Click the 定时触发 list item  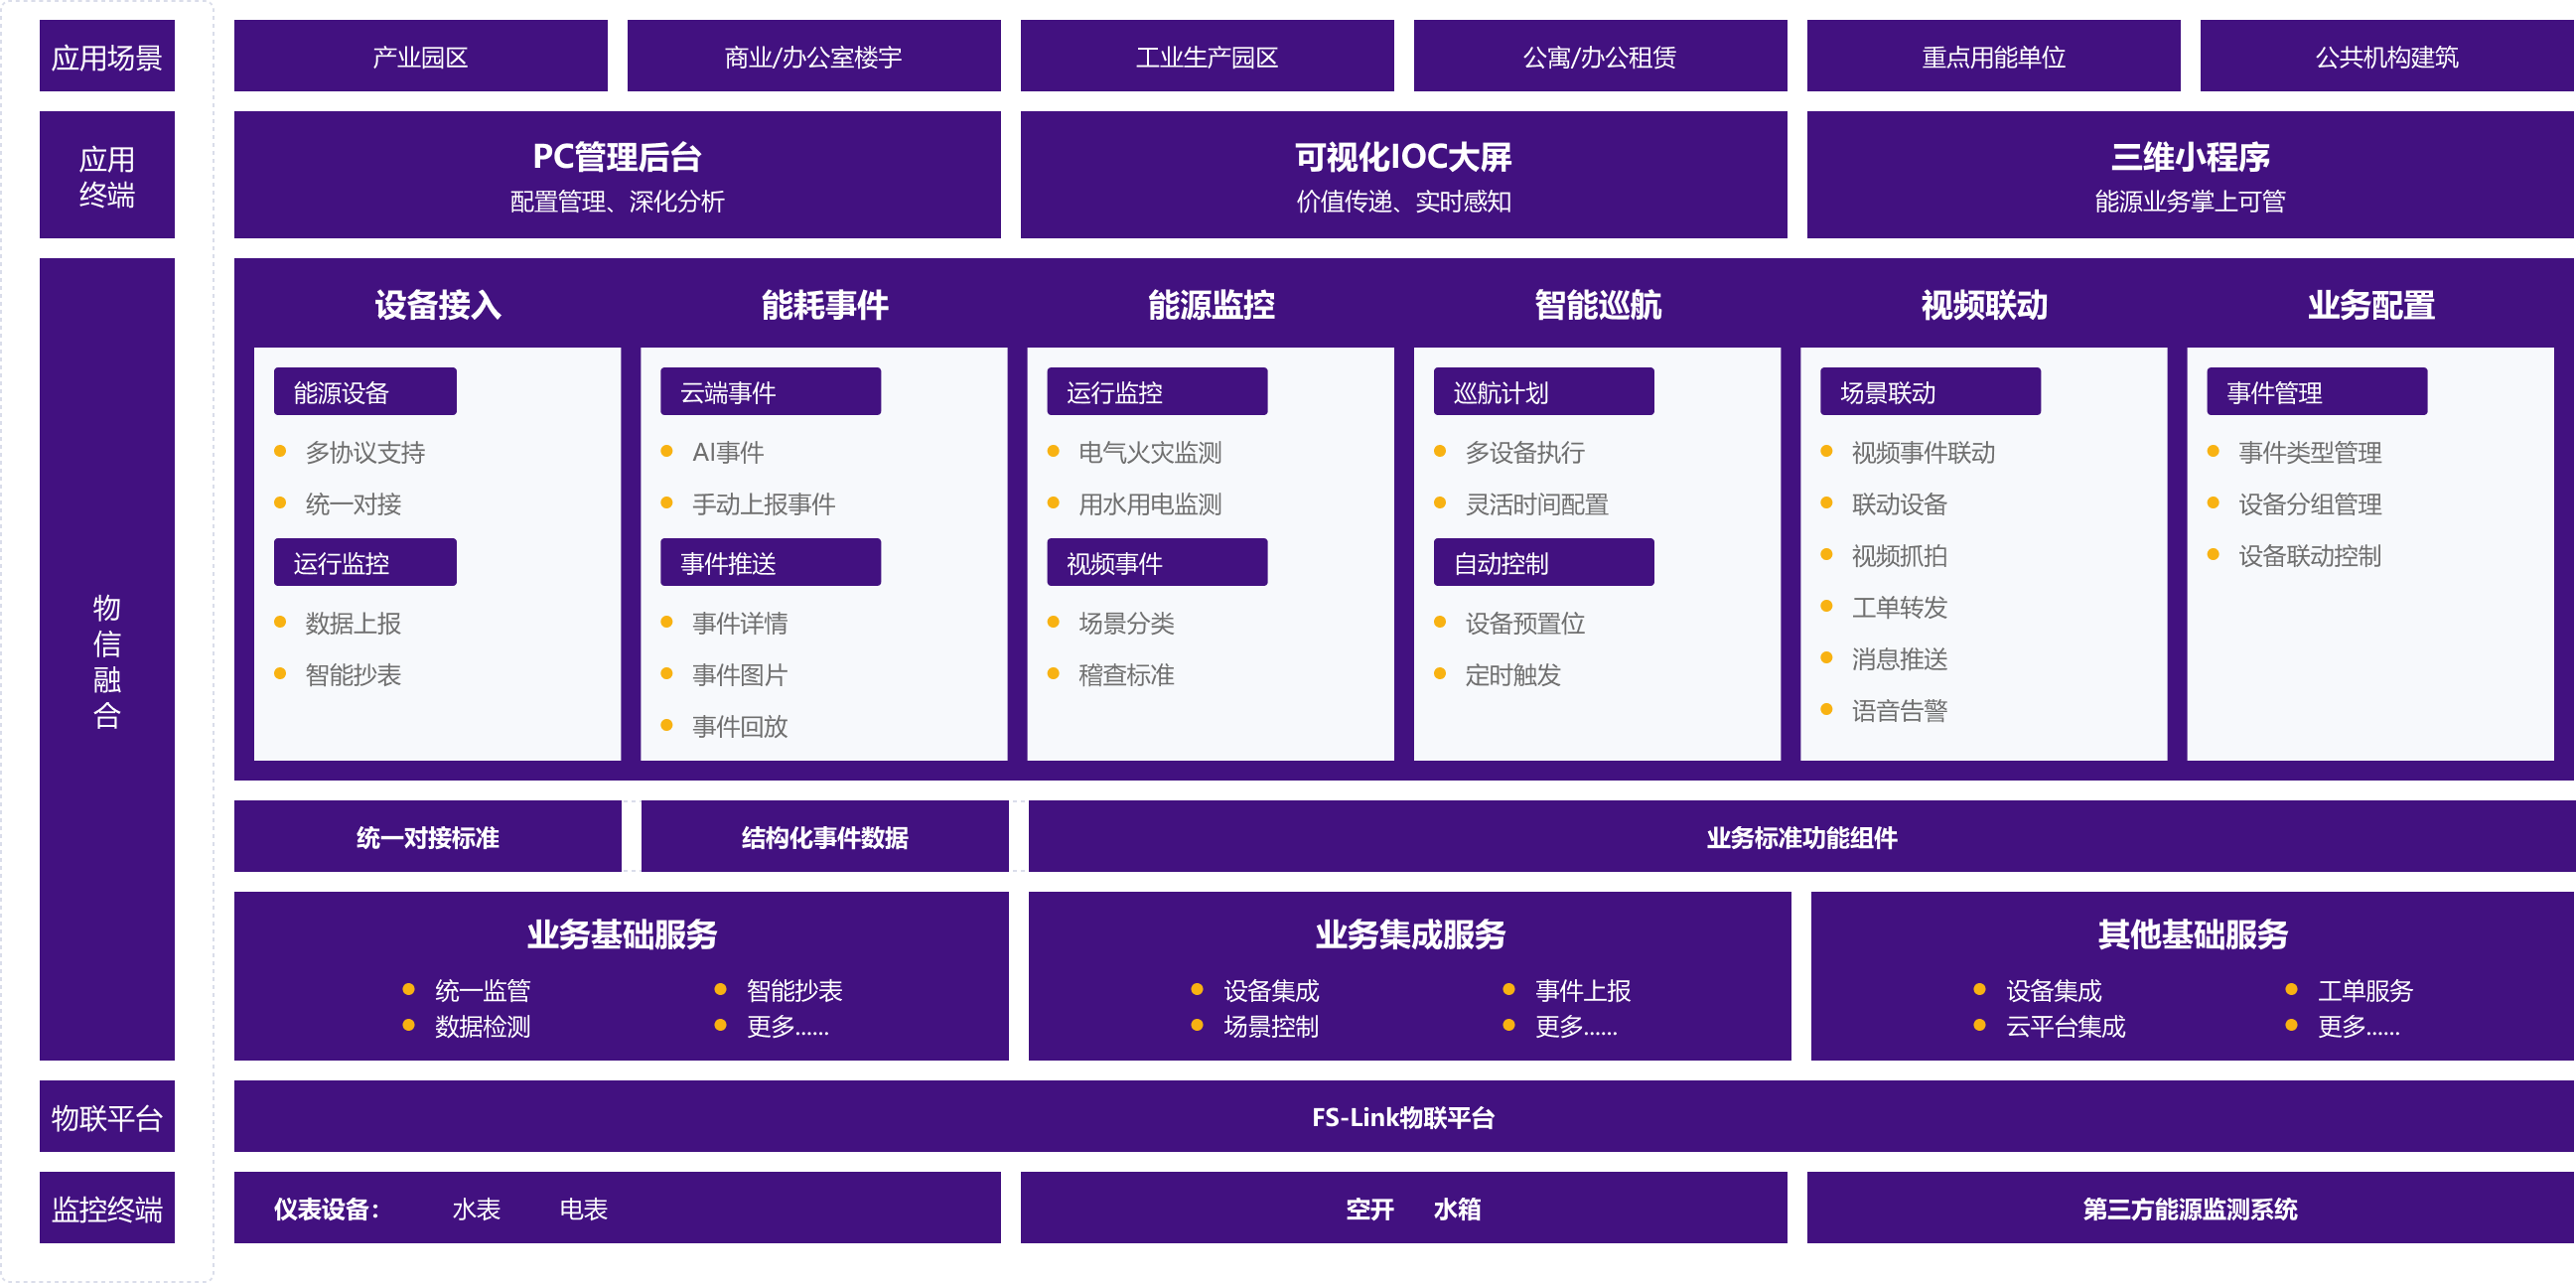click(1513, 675)
